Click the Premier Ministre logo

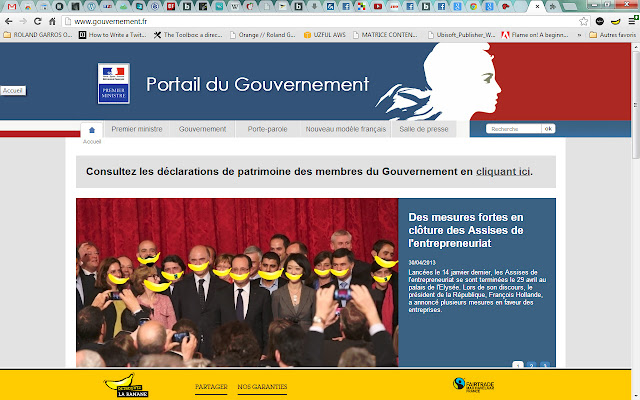(x=113, y=84)
